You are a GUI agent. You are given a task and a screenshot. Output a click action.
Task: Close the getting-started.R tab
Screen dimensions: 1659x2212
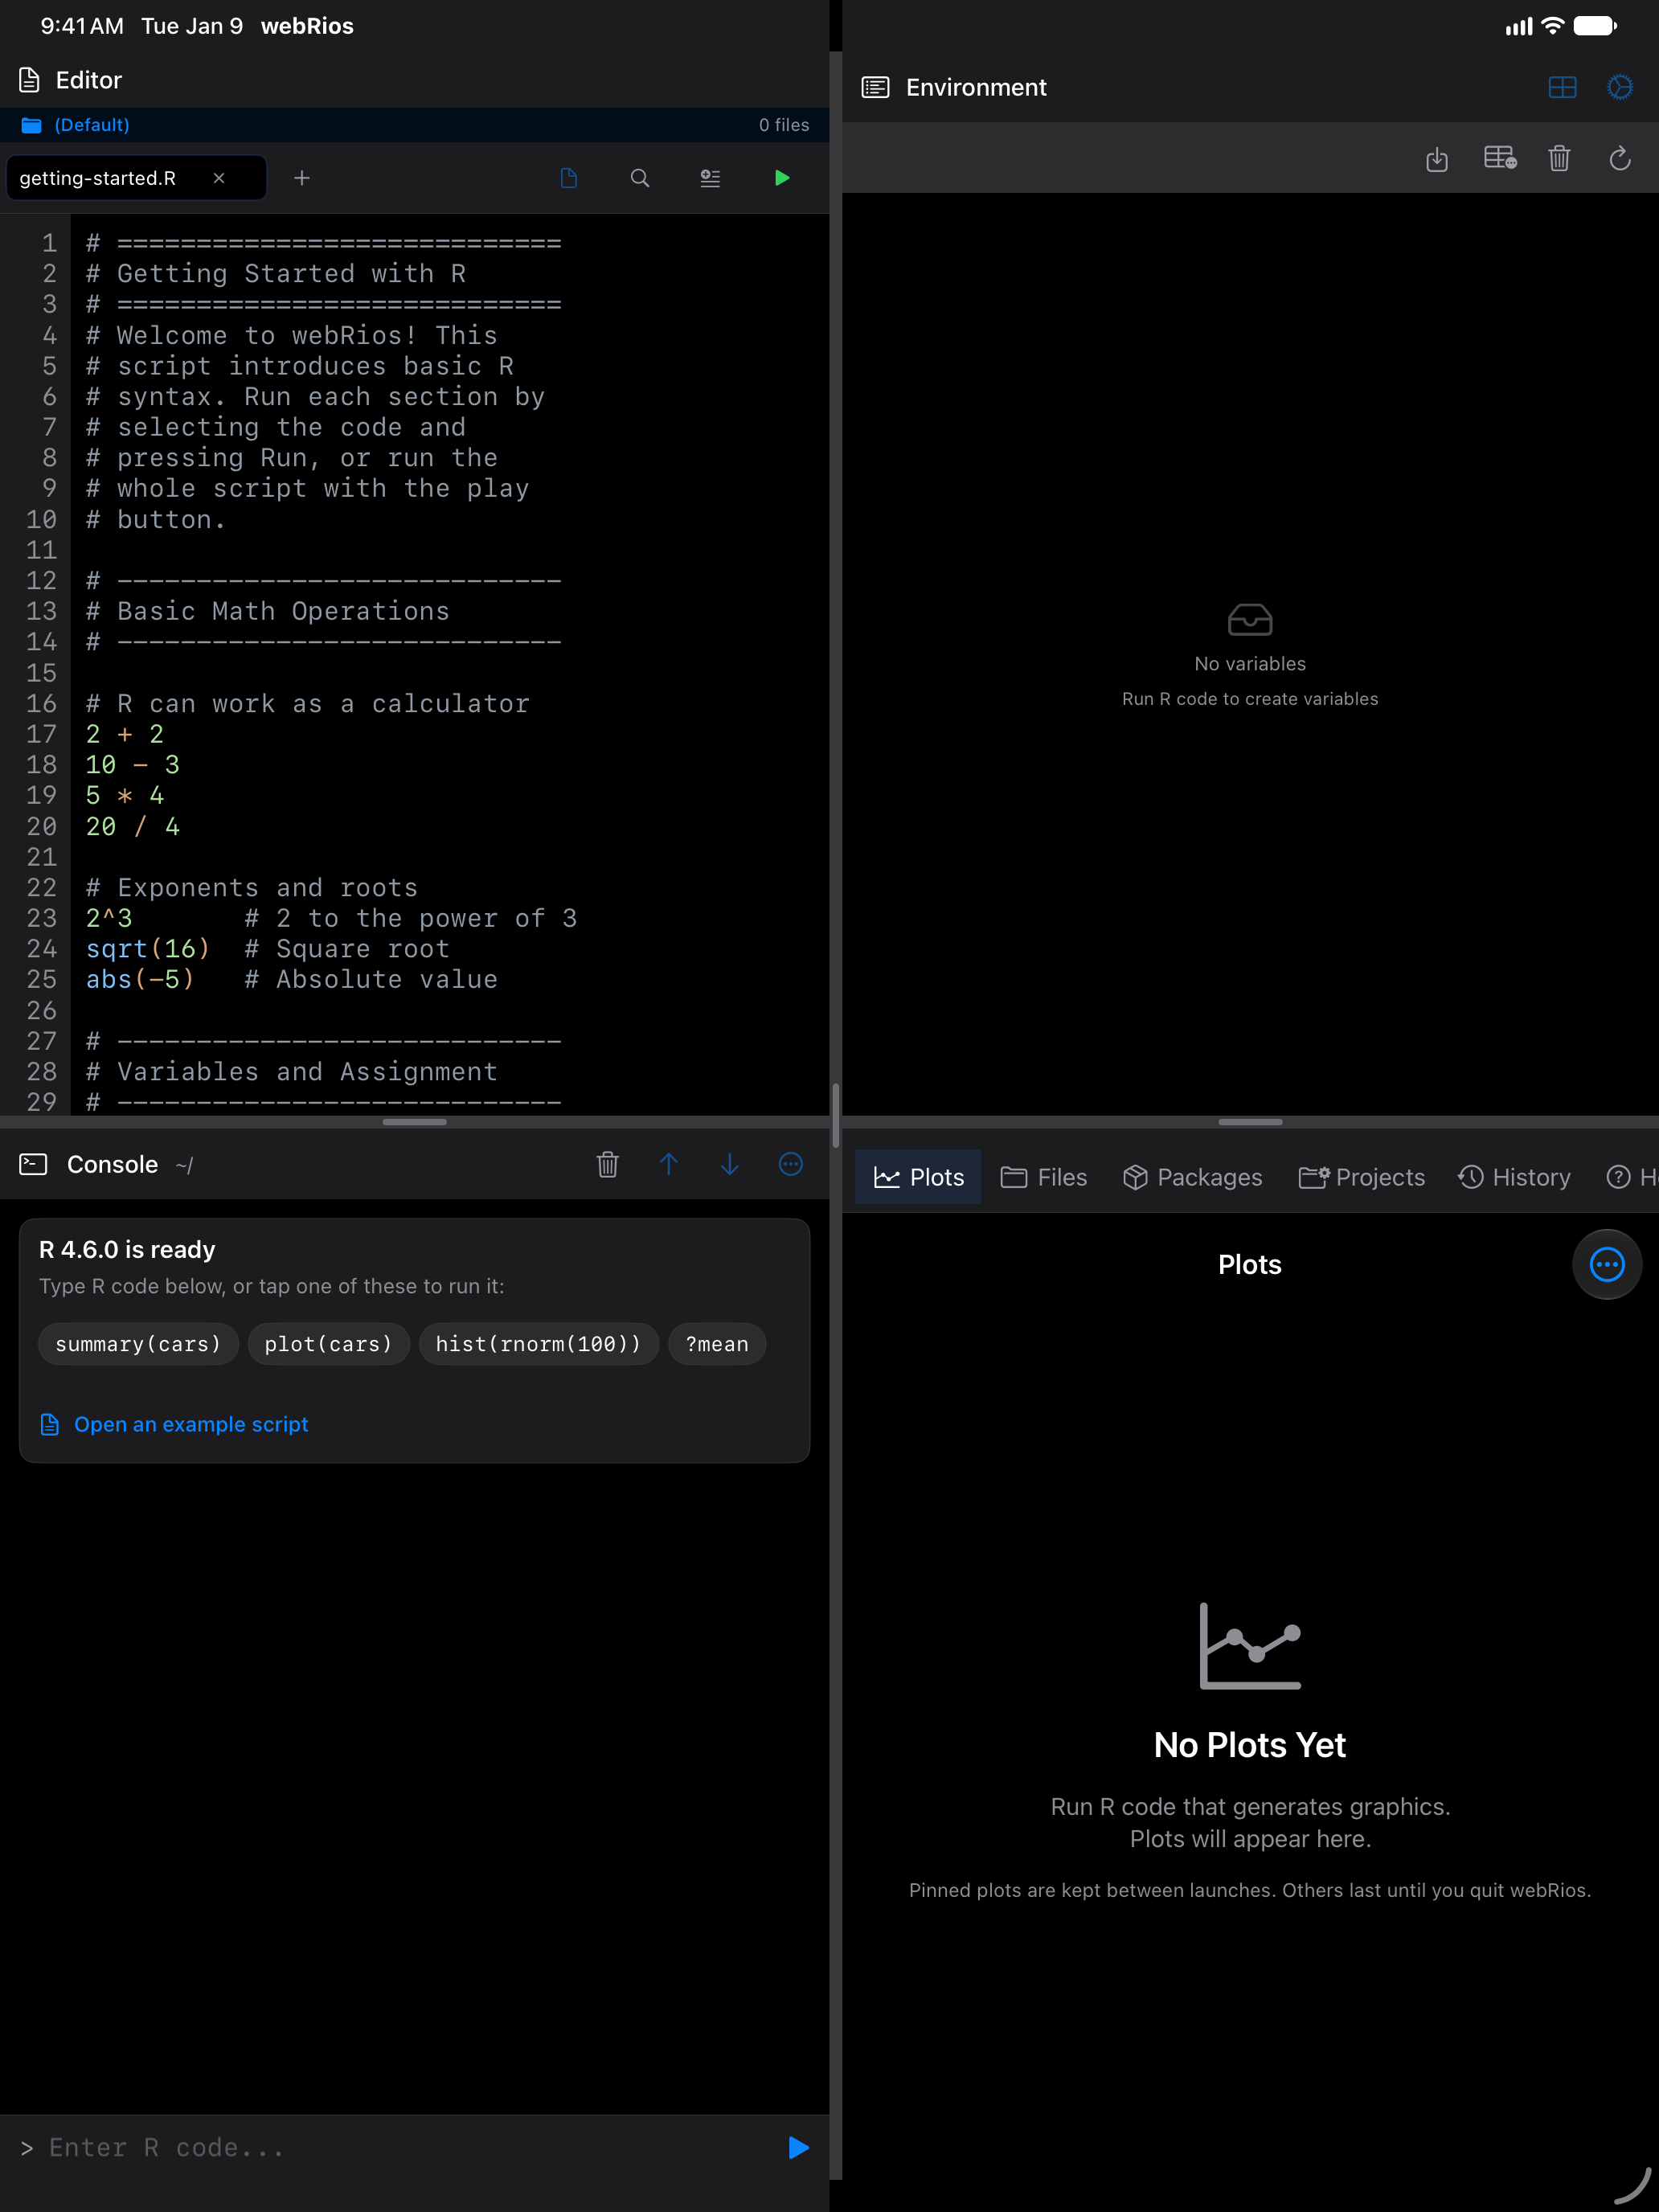click(x=219, y=178)
